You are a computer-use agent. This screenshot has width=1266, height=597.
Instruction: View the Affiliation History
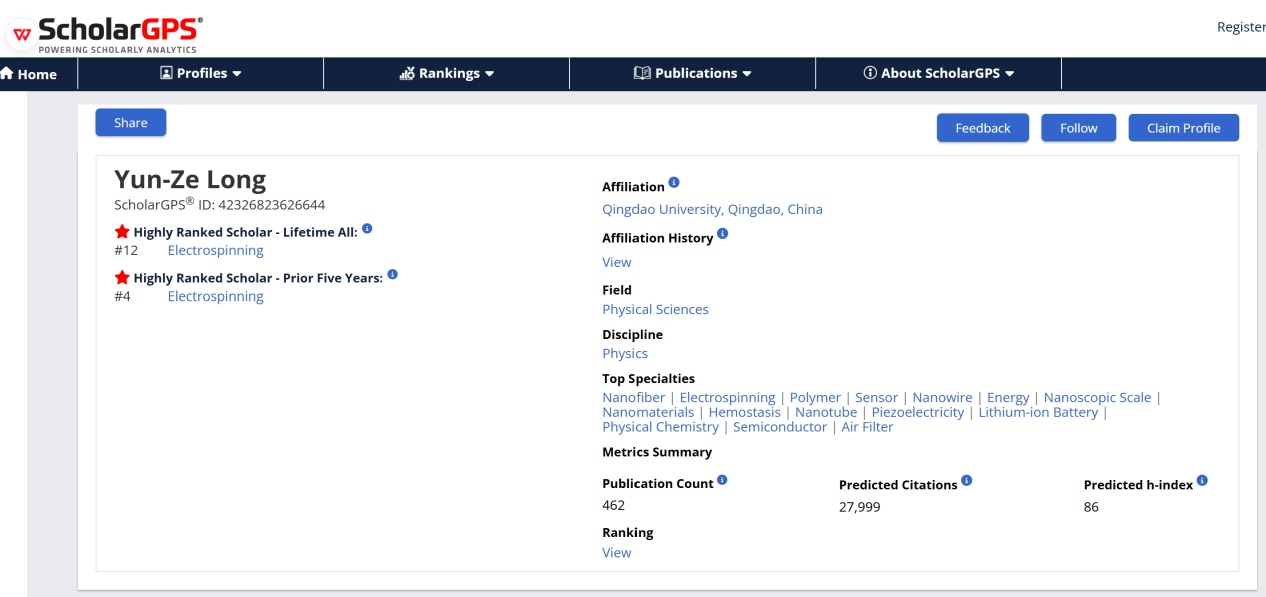616,262
